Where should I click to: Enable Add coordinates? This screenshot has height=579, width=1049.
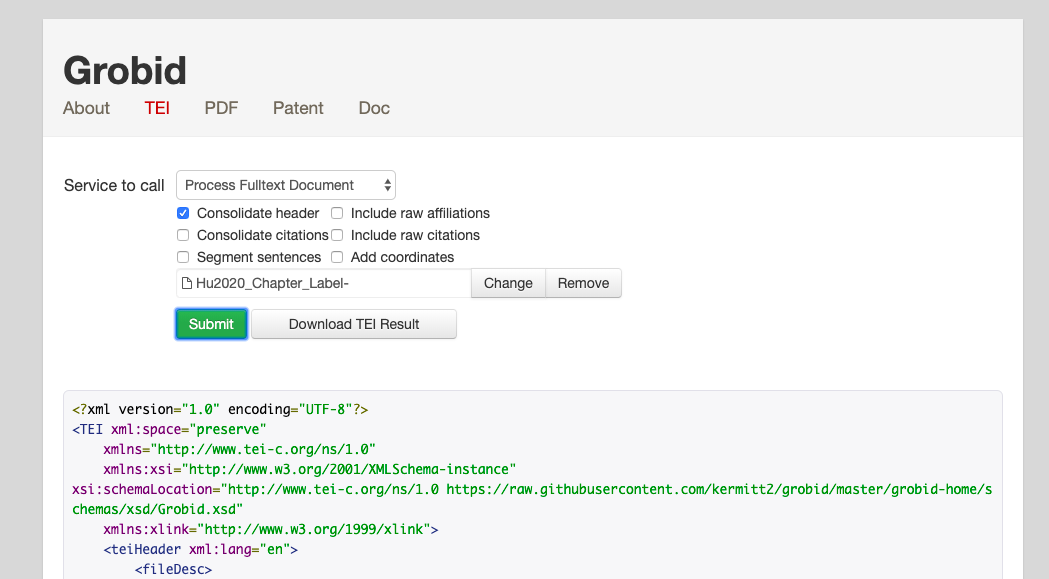click(336, 256)
